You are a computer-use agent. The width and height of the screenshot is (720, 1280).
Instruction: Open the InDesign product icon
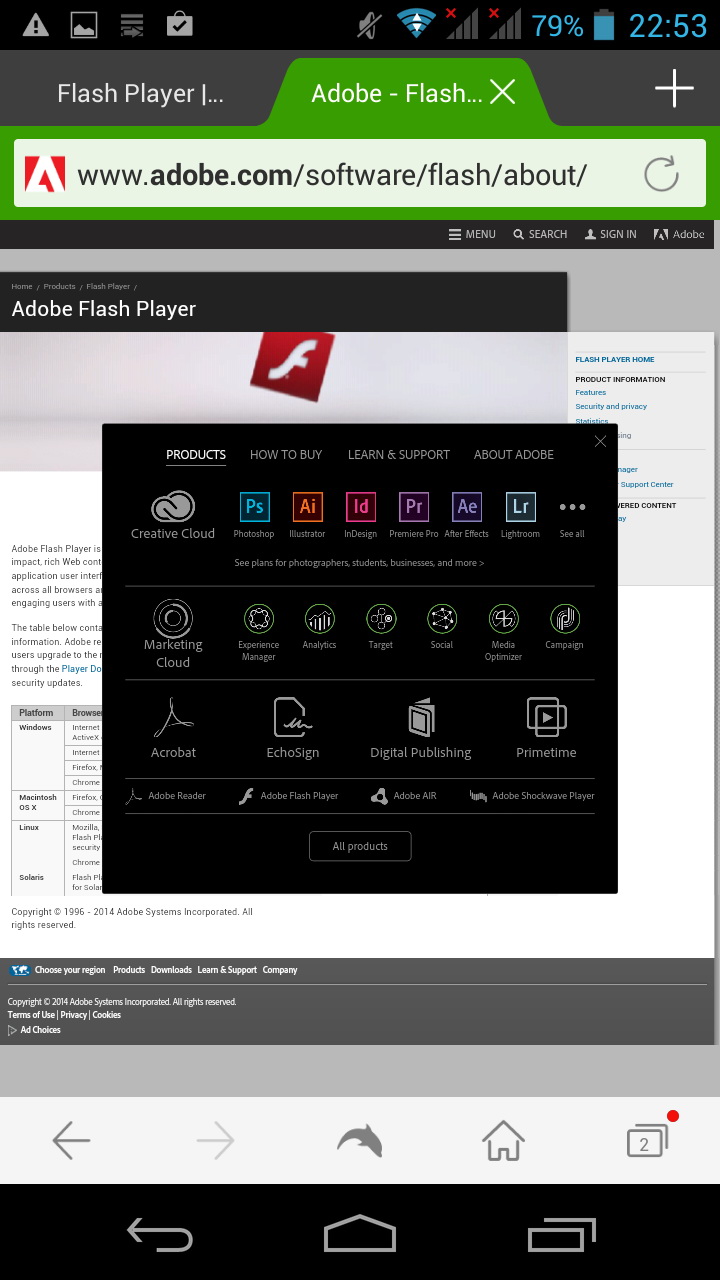[360, 507]
